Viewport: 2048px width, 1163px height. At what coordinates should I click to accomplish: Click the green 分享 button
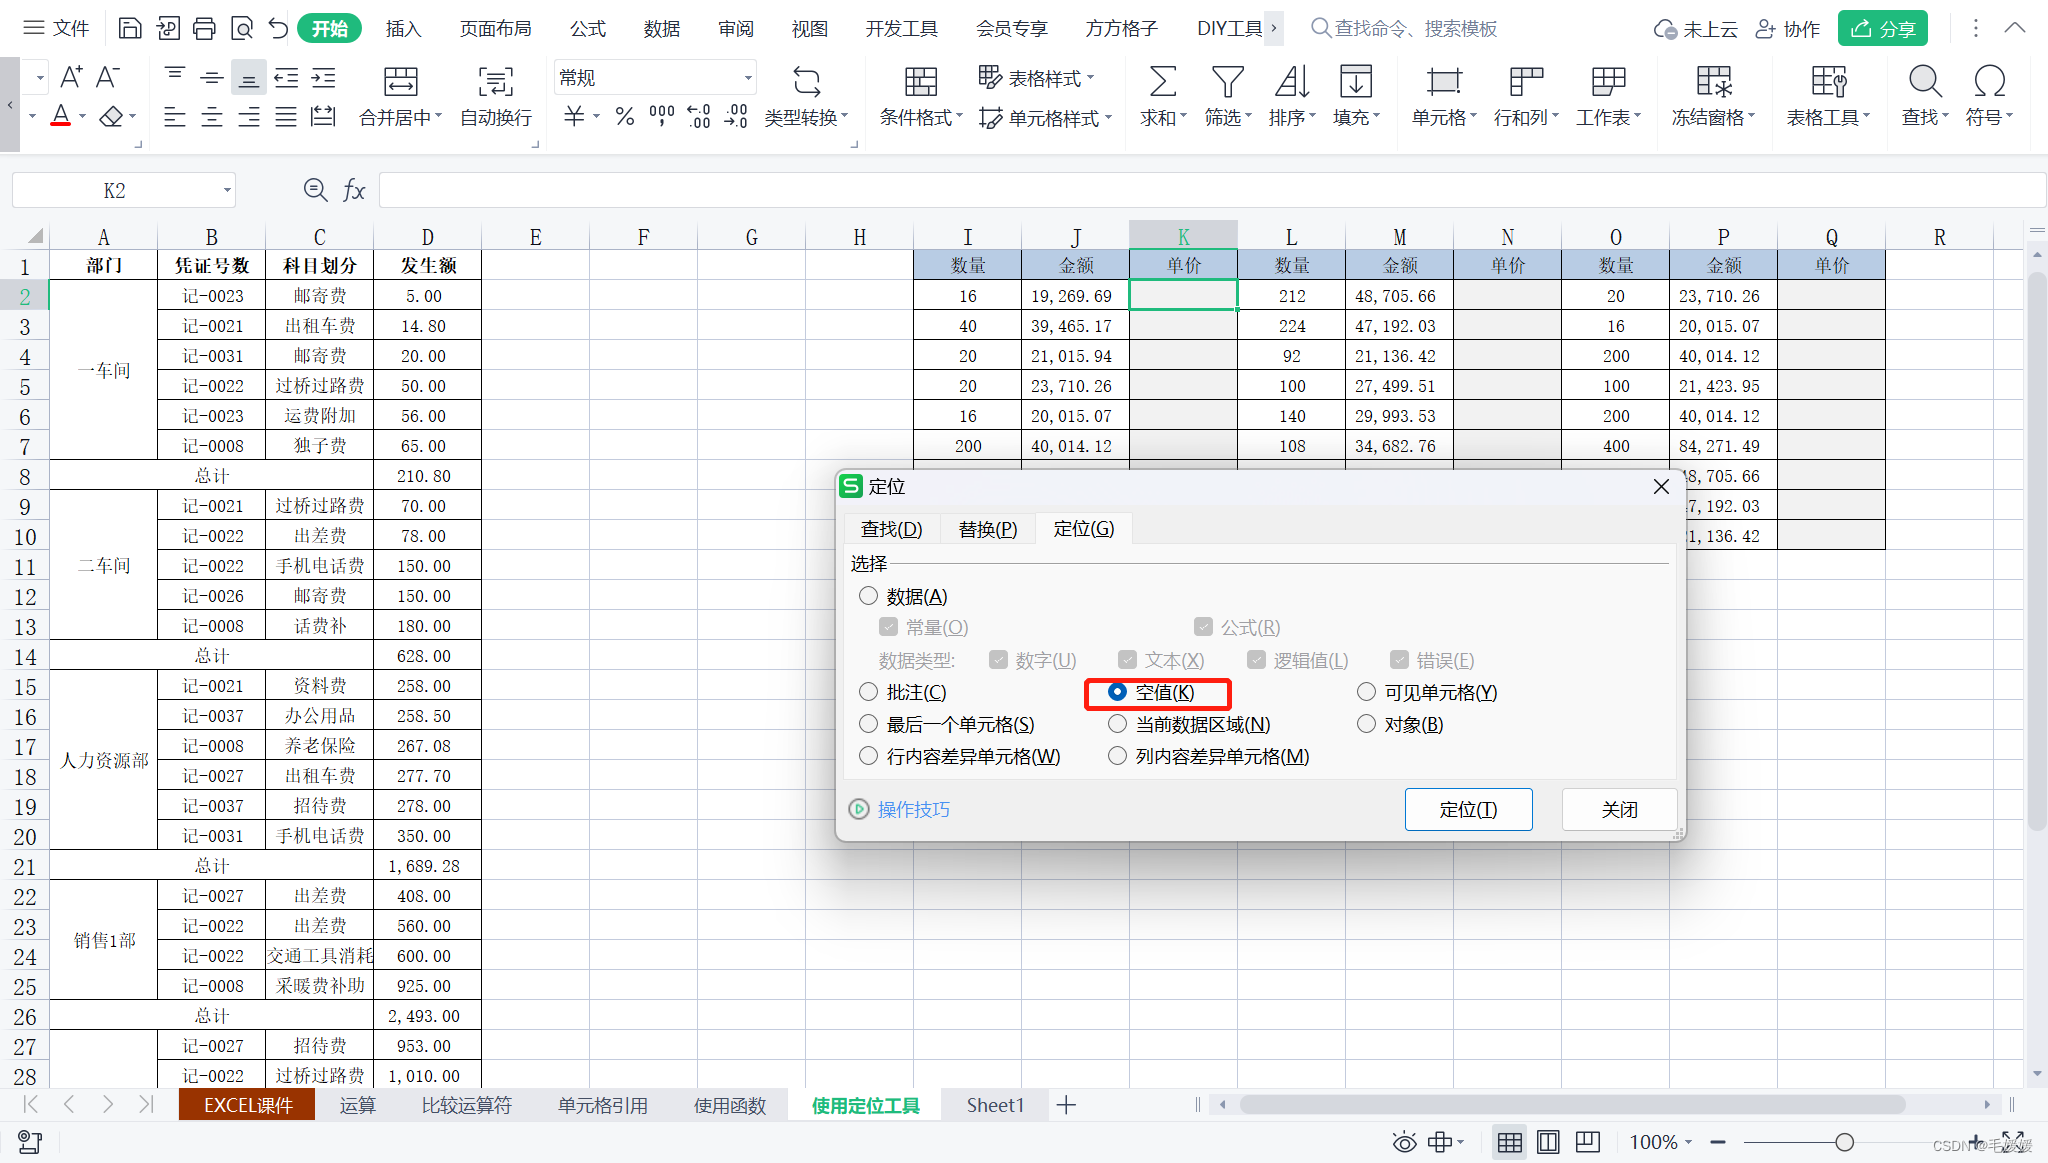[1882, 28]
